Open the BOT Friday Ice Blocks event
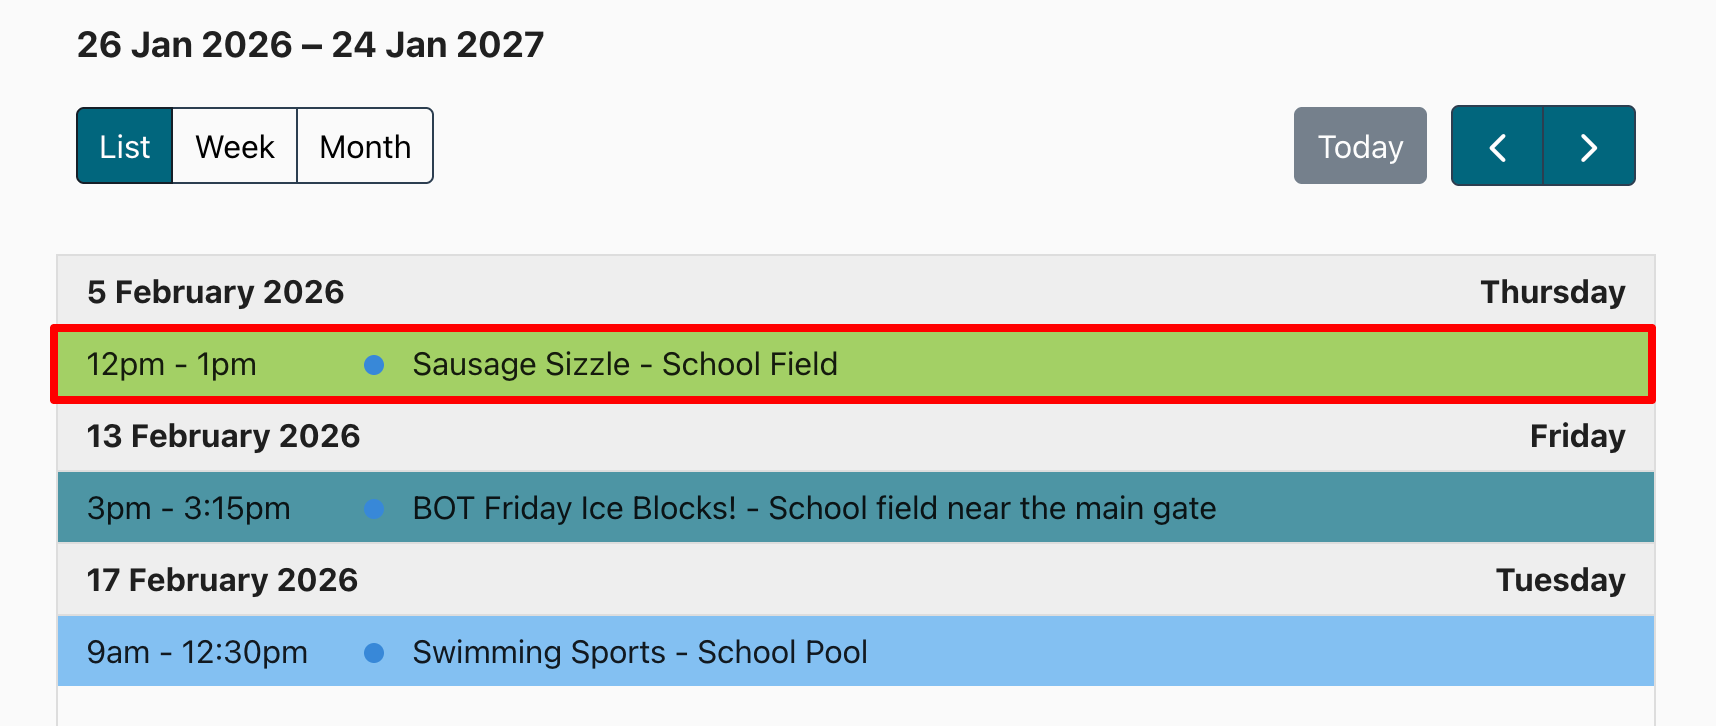 click(x=814, y=509)
